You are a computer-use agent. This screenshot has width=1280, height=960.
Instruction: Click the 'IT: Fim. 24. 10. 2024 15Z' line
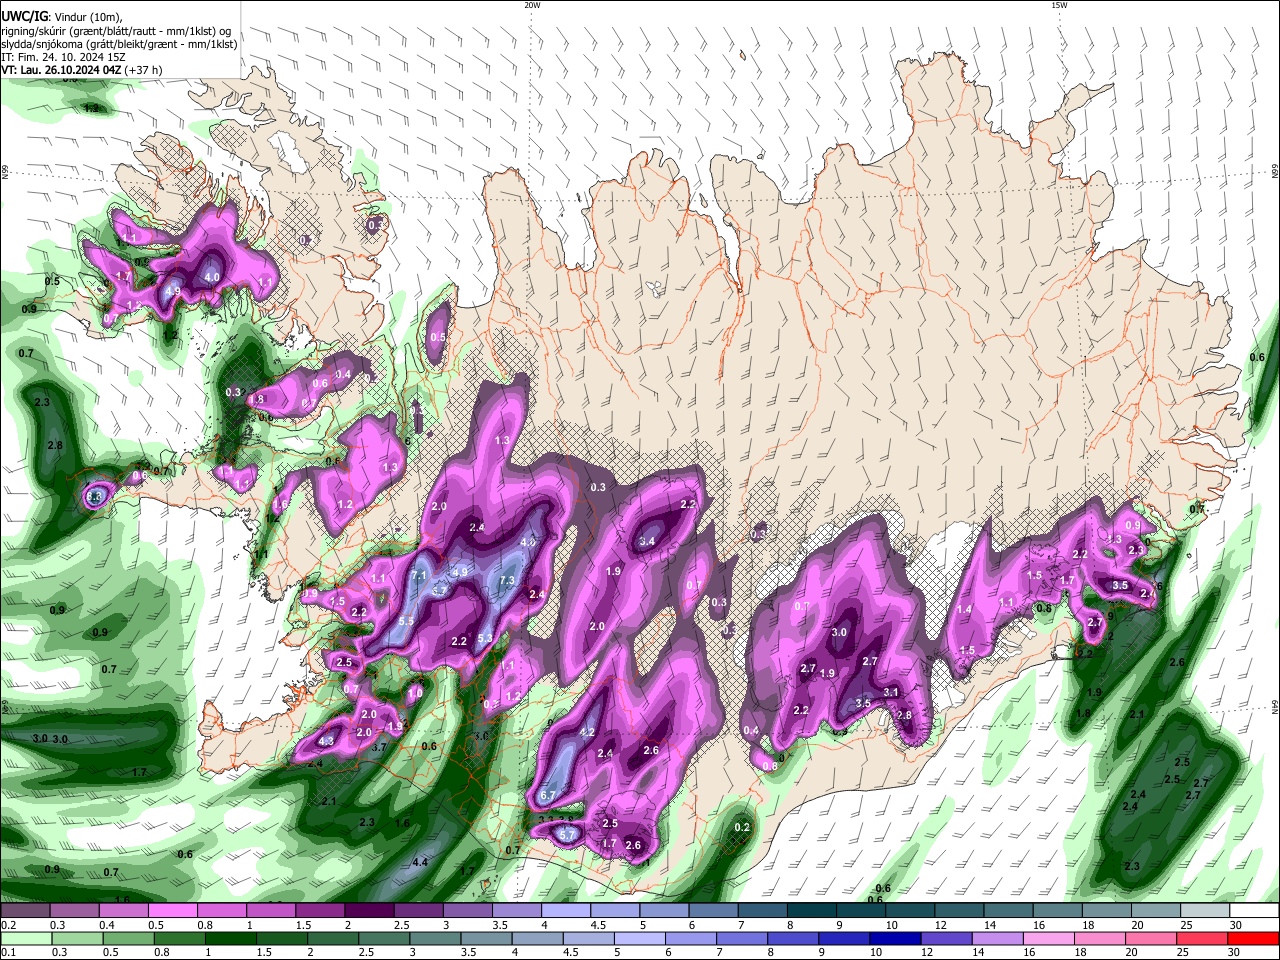63,57
